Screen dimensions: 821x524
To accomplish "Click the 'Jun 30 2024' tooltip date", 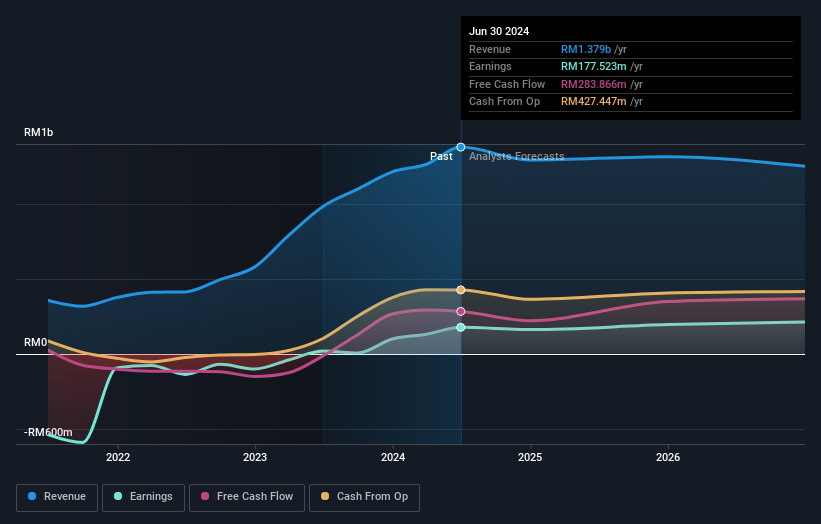I will click(x=499, y=31).
